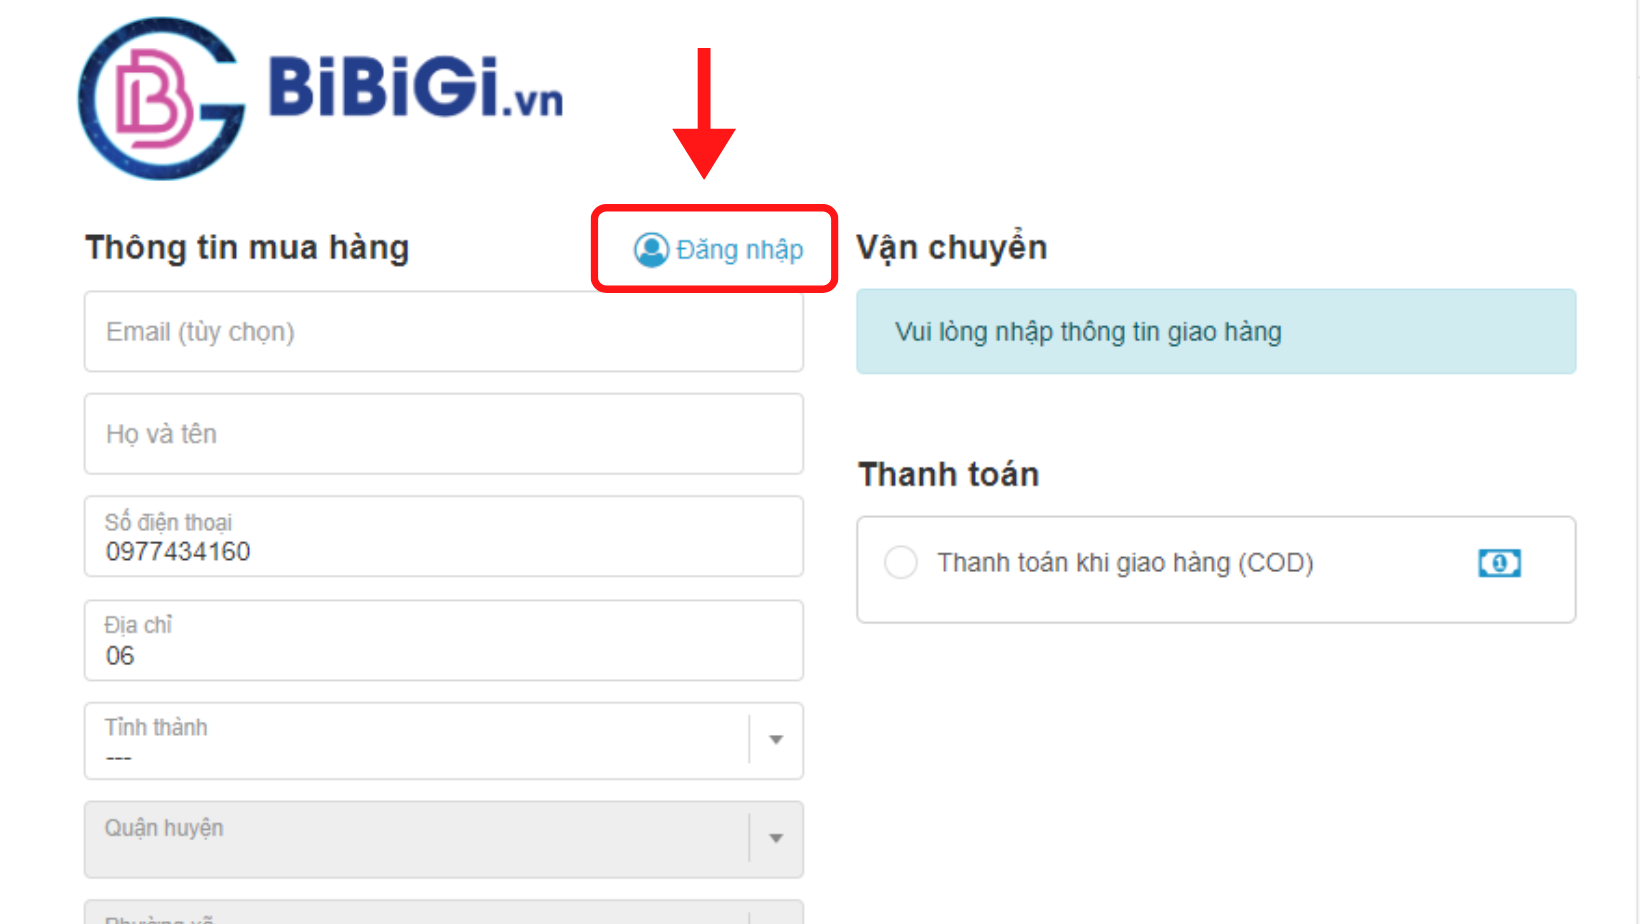Viewport: 1640px width, 924px height.
Task: Click the BiBiGi.vn logo
Action: point(321,98)
